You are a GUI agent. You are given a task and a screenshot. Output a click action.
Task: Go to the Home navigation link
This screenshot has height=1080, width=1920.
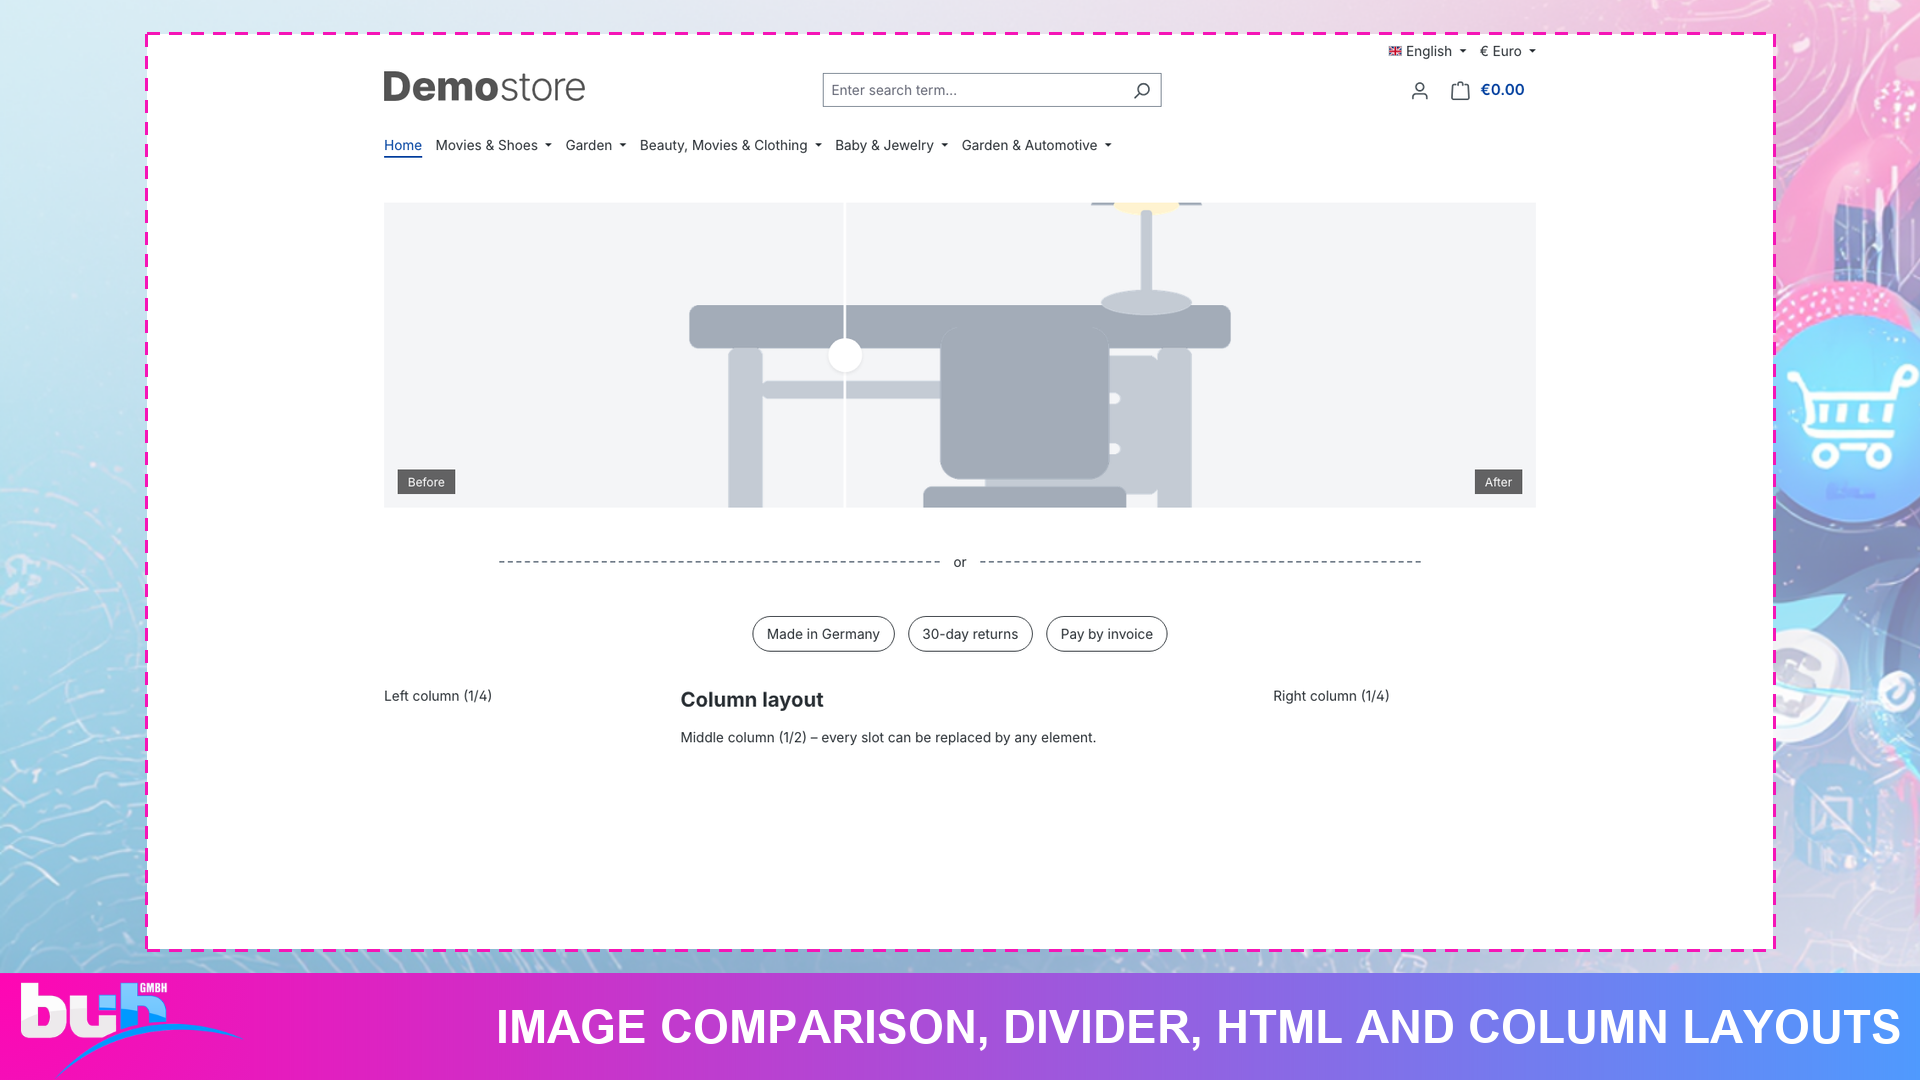403,145
